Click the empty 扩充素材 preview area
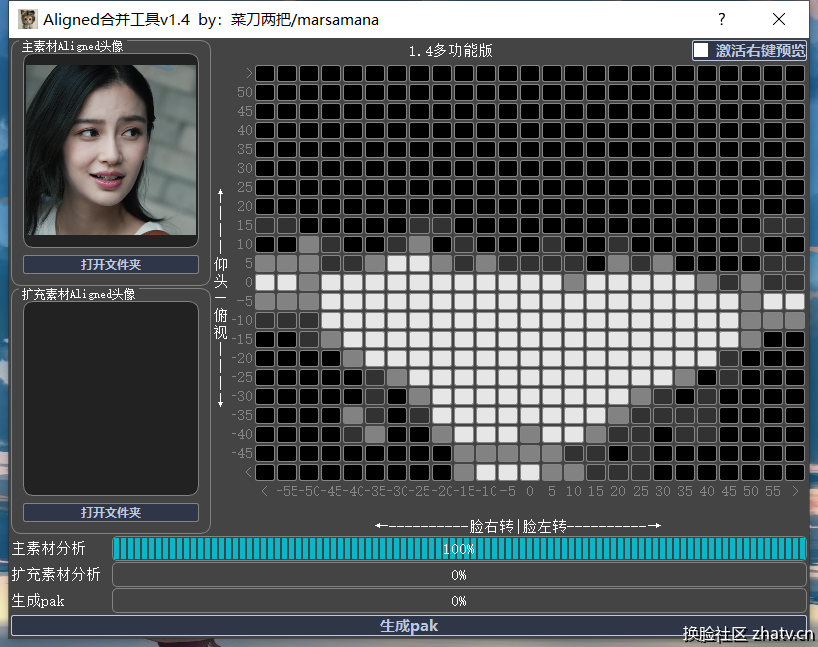The image size is (818, 647). click(x=111, y=398)
